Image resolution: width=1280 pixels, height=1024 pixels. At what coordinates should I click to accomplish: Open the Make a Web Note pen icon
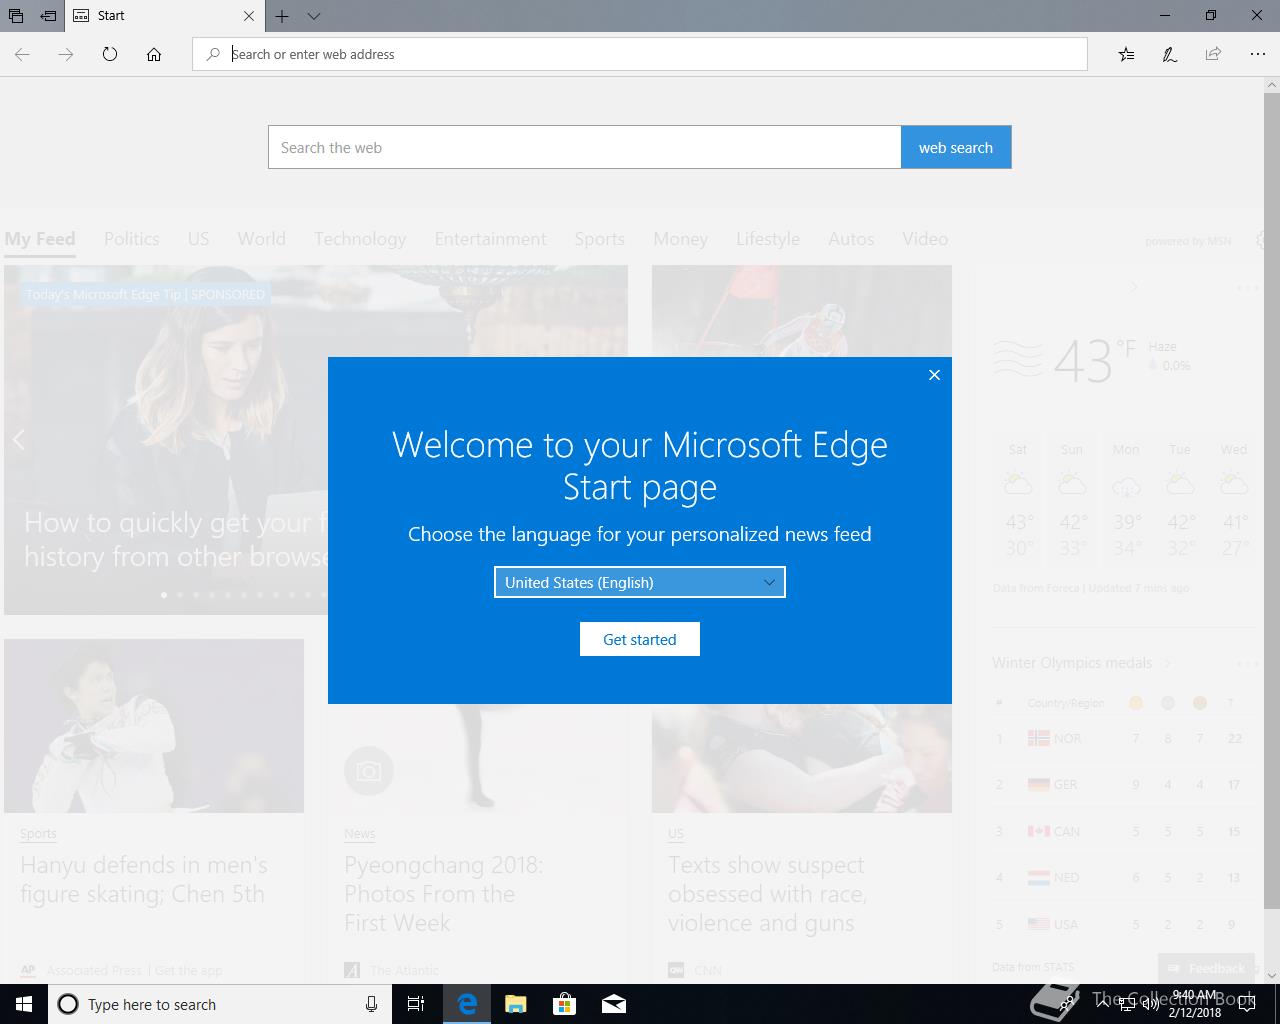(x=1169, y=54)
